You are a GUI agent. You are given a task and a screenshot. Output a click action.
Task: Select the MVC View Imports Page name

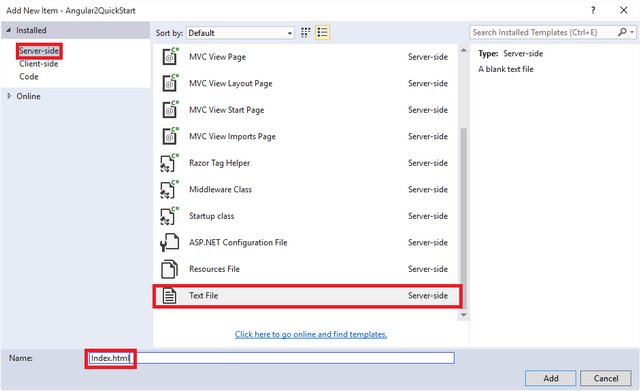[x=232, y=136]
